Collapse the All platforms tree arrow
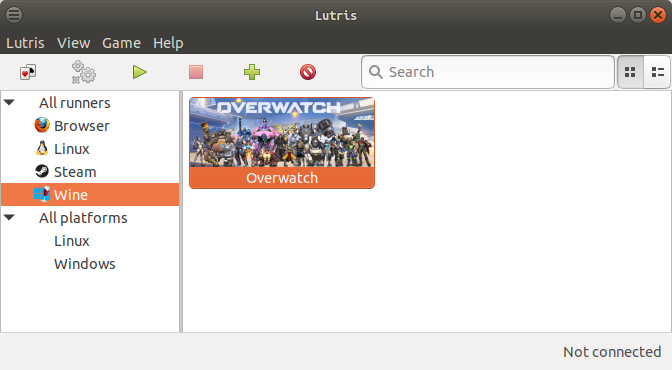This screenshot has height=370, width=672. click(9, 217)
